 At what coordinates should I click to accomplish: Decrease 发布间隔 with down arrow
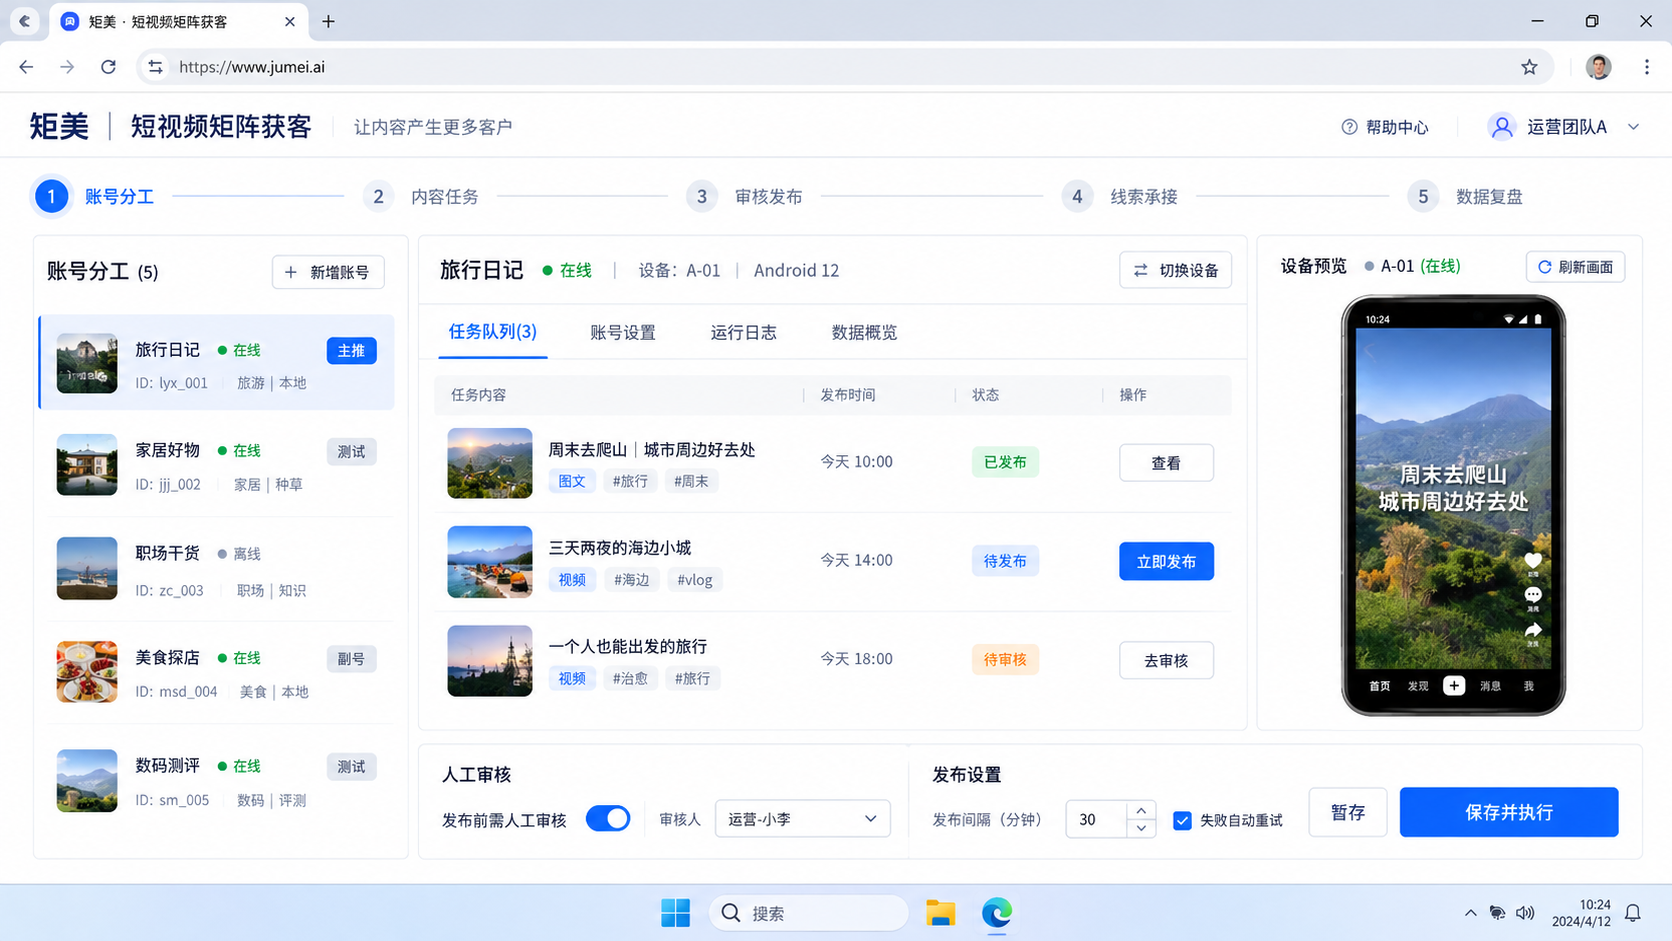1141,828
